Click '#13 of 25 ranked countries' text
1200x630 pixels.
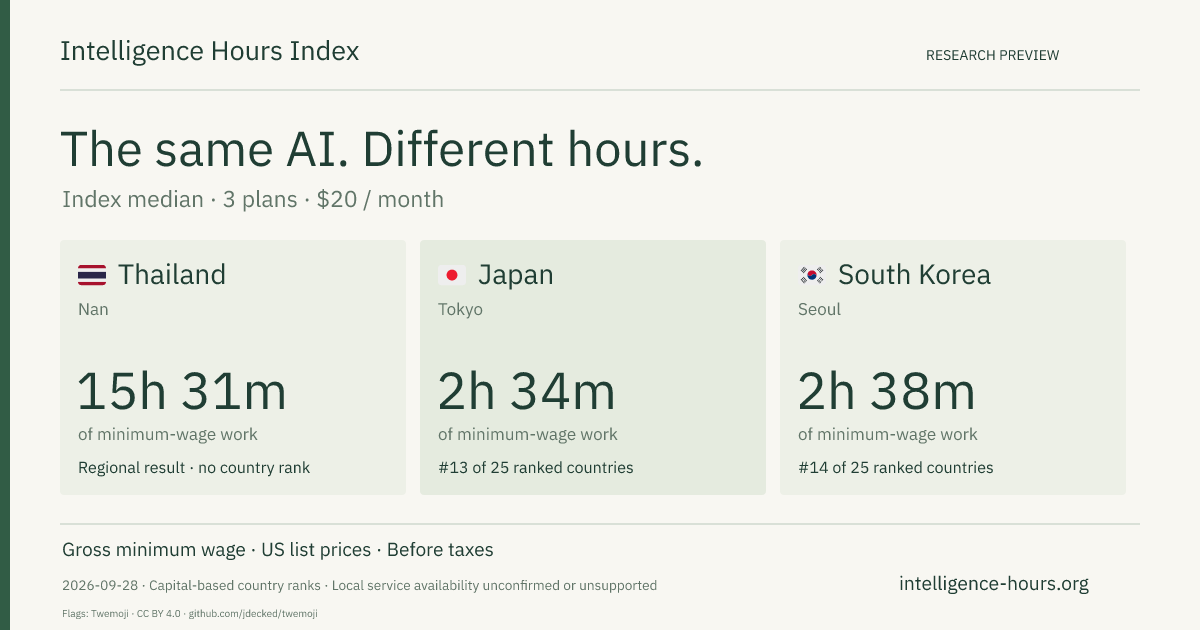tap(536, 467)
